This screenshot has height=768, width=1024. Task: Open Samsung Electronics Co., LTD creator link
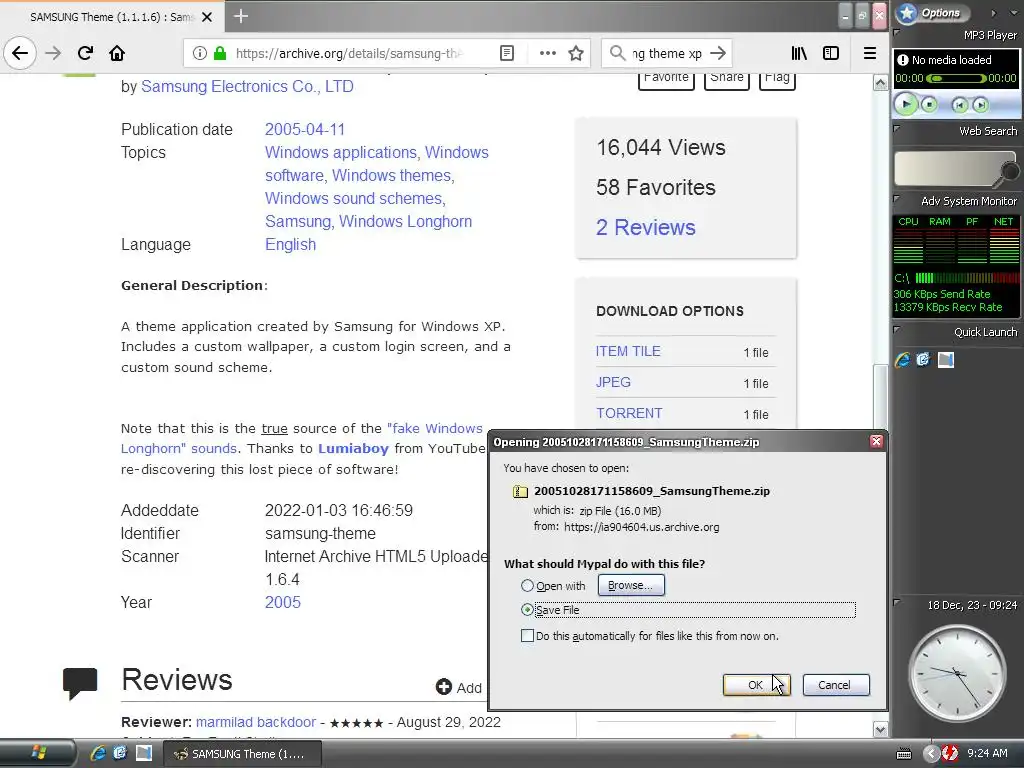tap(247, 86)
